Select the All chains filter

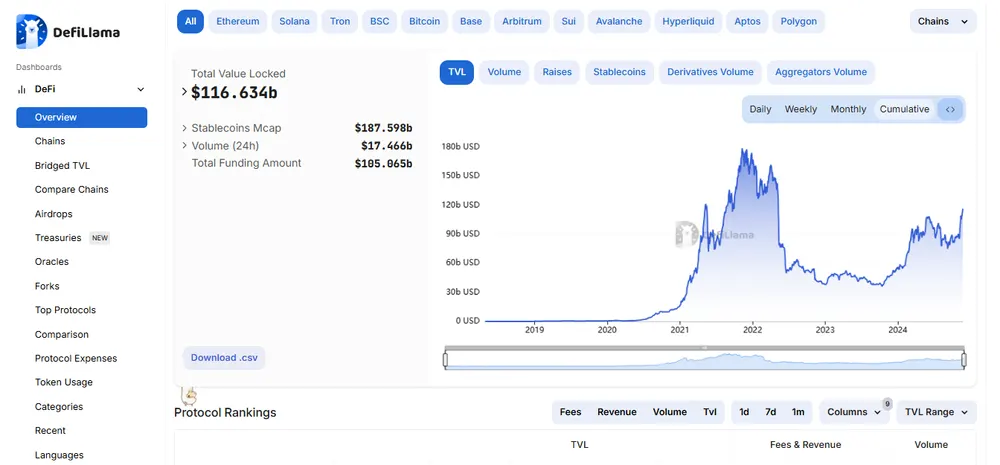(x=190, y=21)
